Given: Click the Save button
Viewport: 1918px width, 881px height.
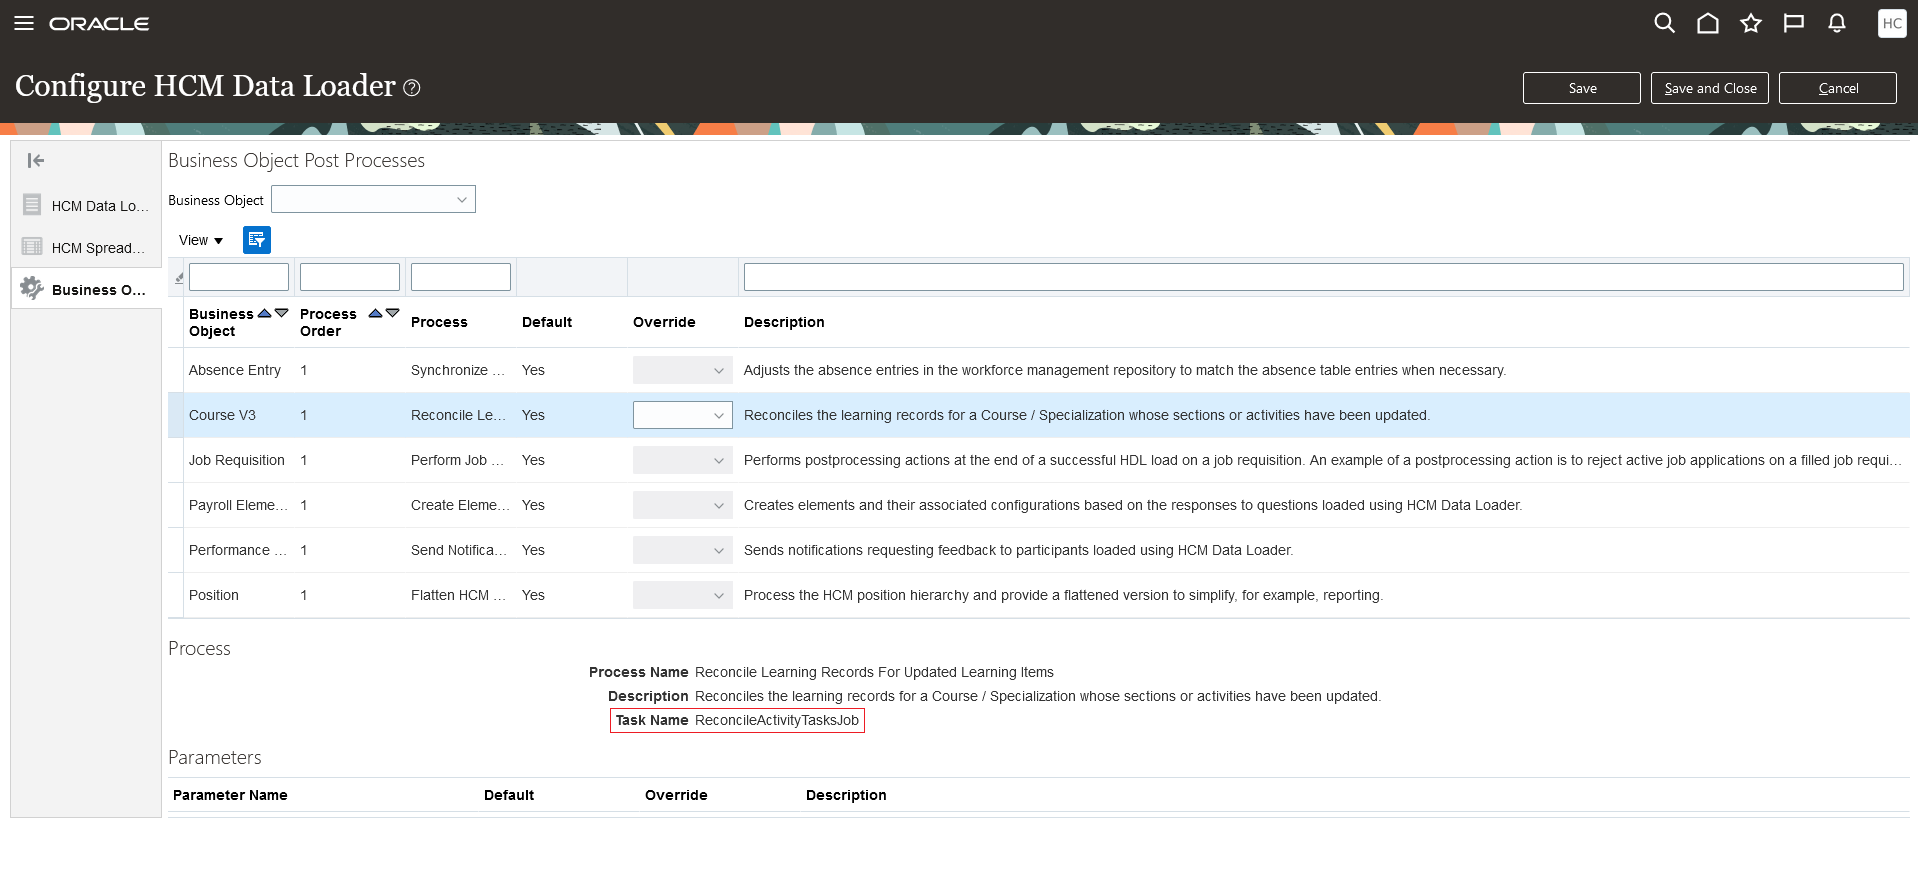Looking at the screenshot, I should 1582,88.
